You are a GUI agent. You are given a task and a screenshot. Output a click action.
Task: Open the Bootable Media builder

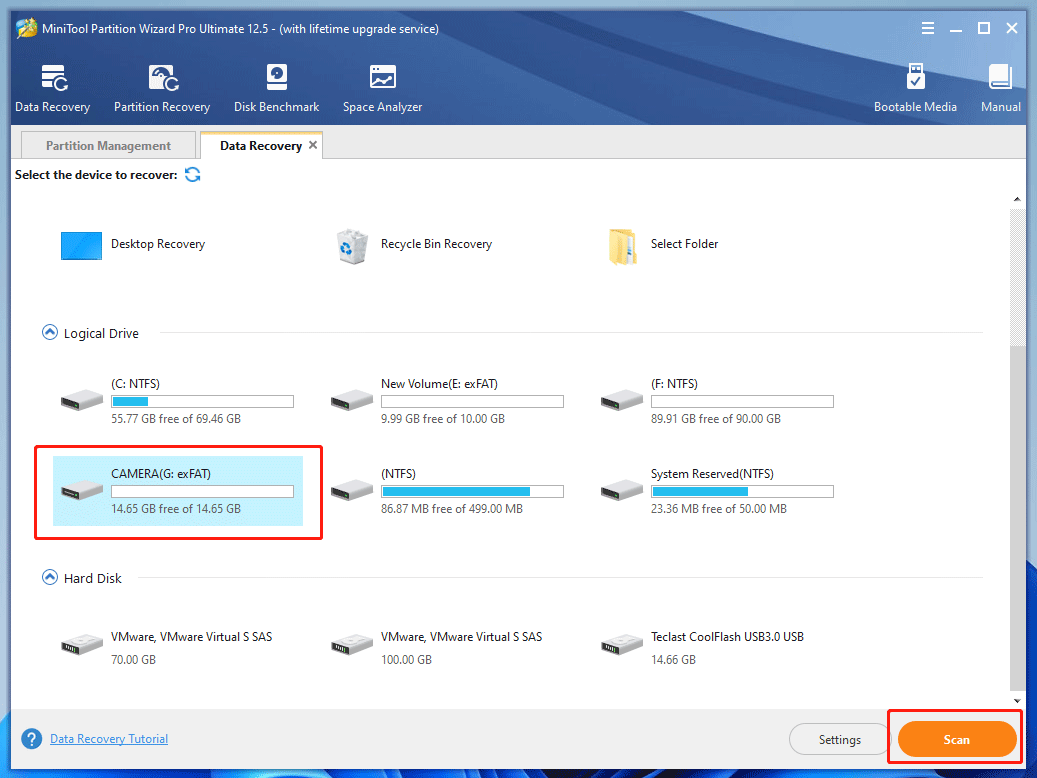915,89
